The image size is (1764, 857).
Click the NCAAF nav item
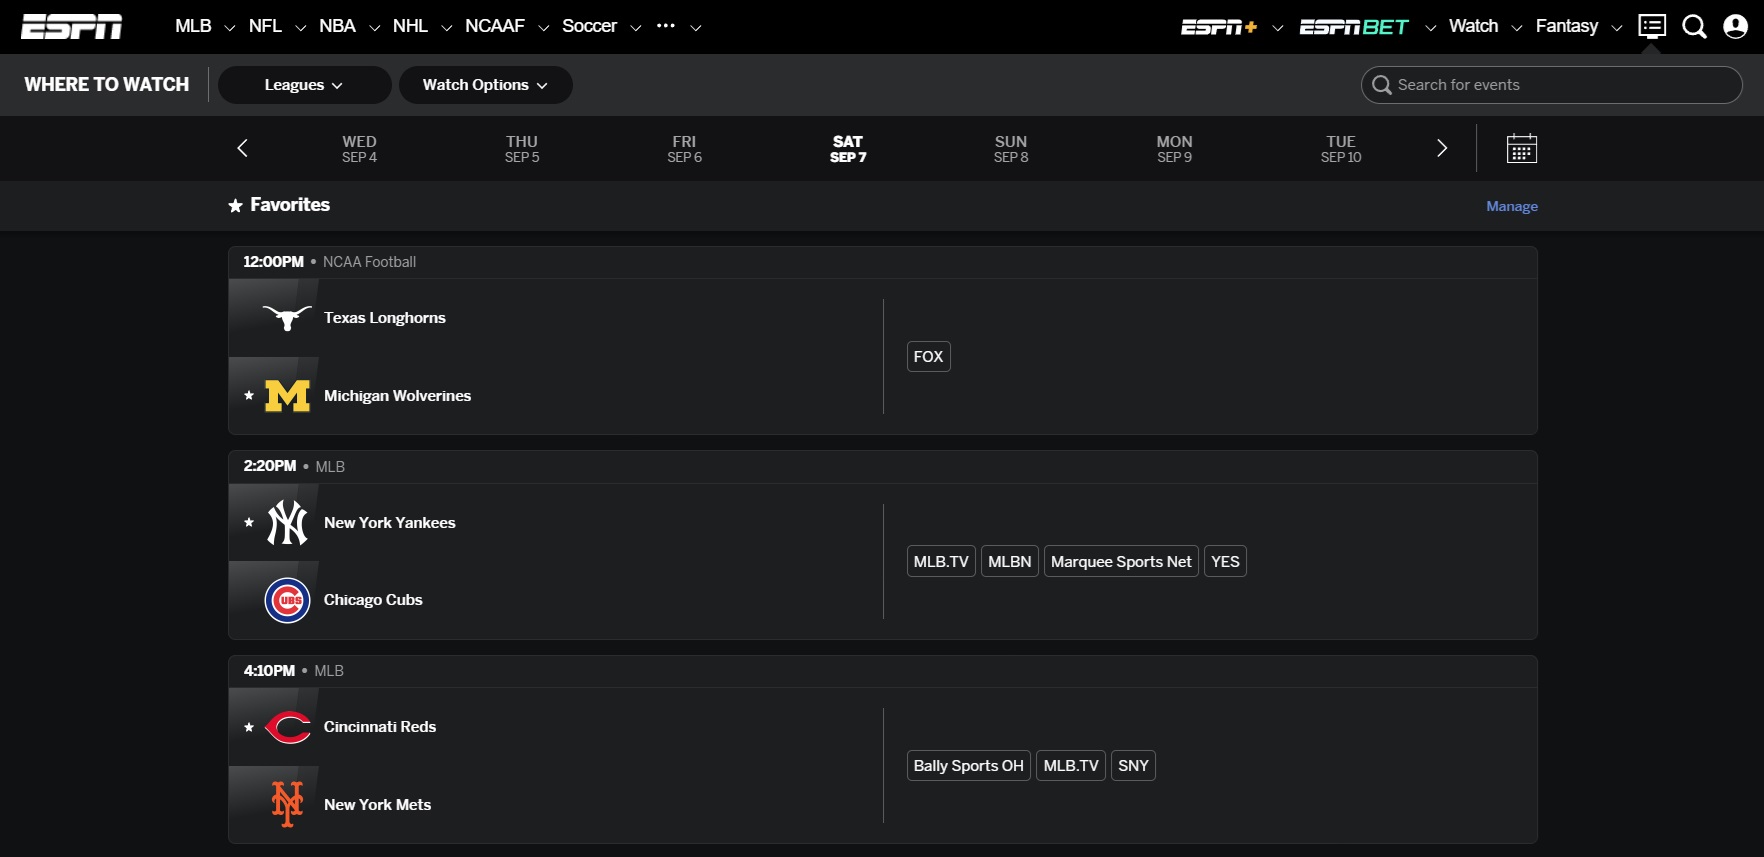(x=495, y=26)
